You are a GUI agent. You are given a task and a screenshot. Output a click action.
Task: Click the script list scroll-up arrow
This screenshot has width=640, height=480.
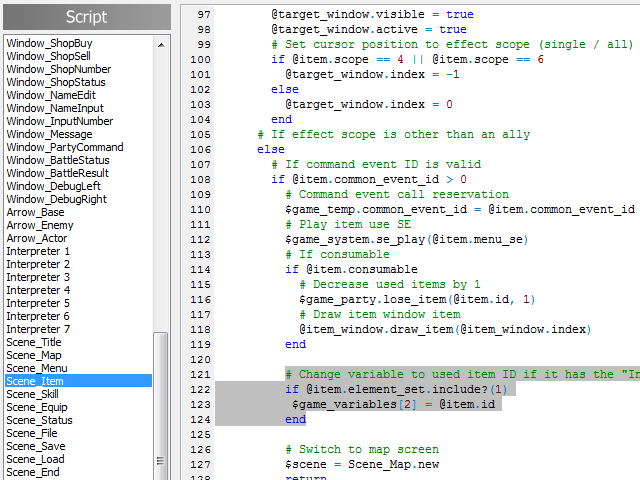[x=161, y=45]
